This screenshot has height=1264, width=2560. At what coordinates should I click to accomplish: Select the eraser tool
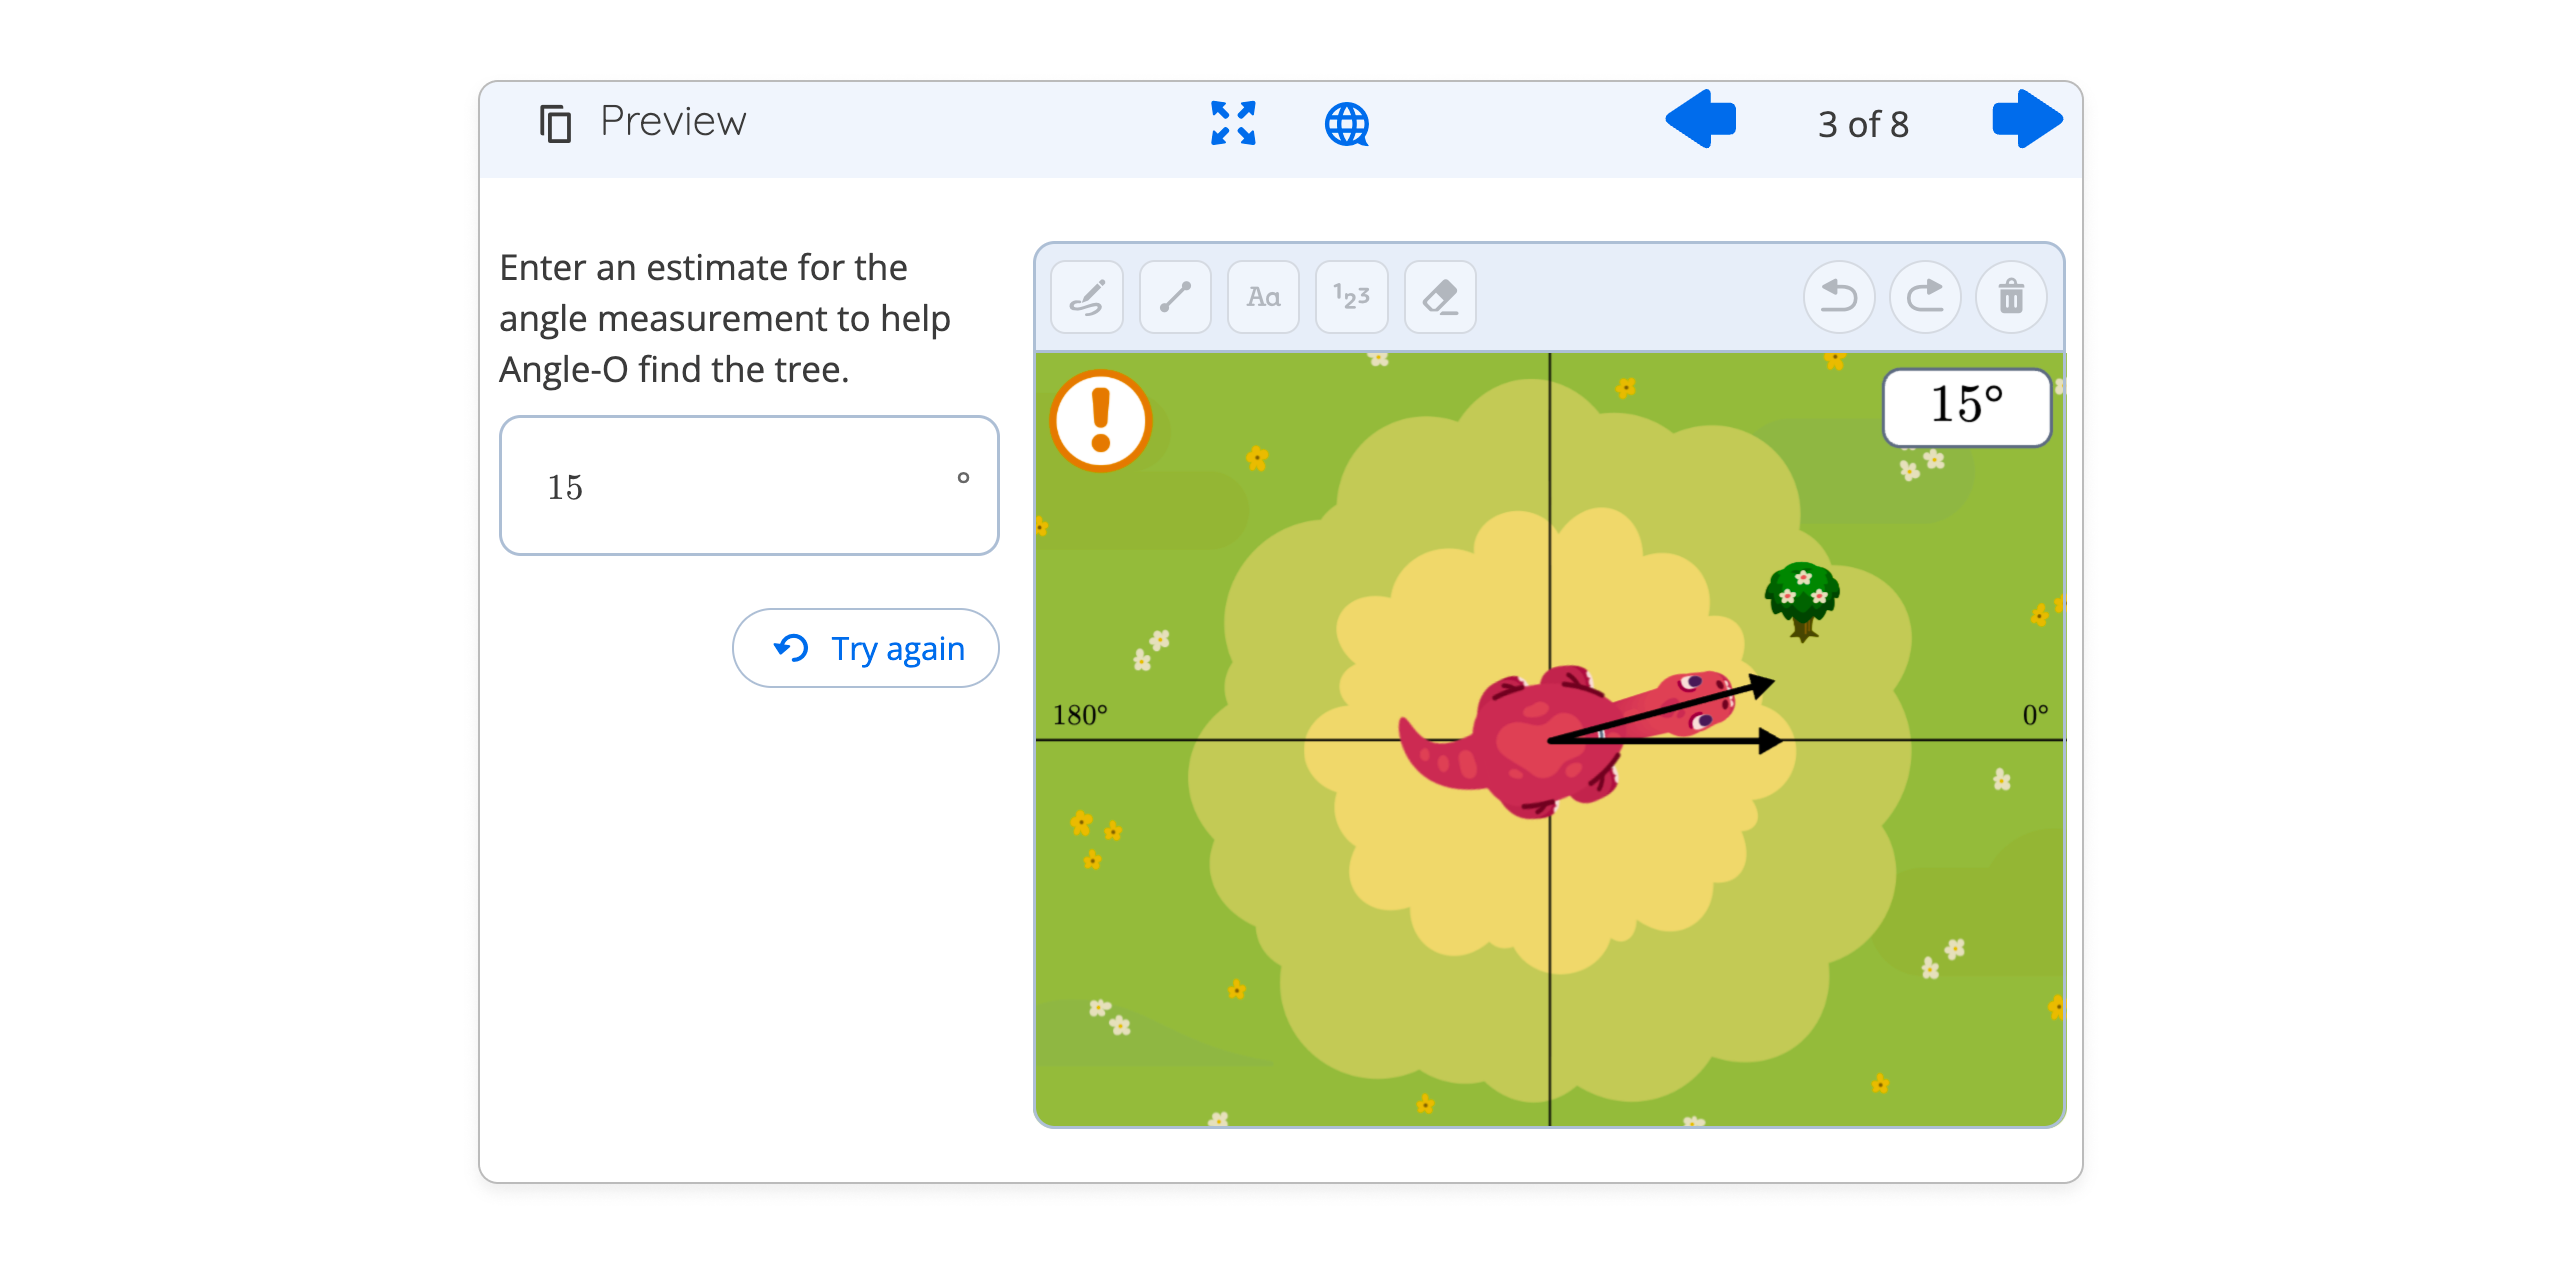pyautogui.click(x=1440, y=297)
